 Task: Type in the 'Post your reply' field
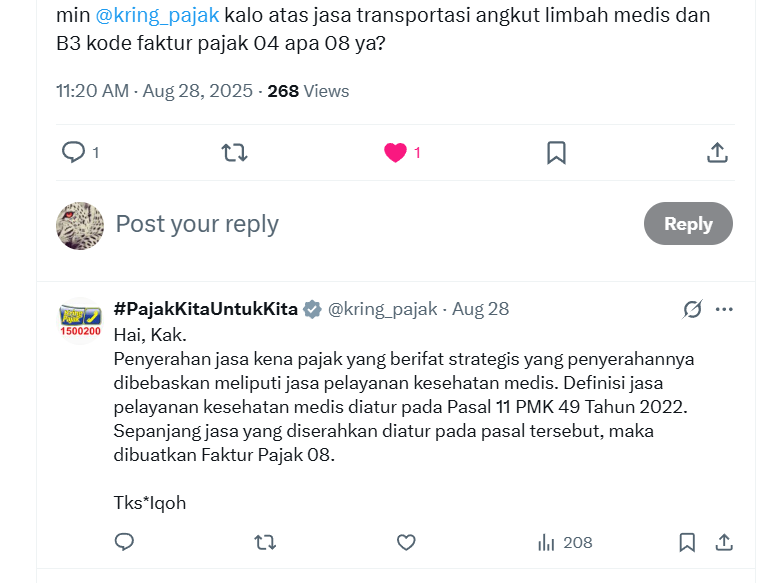click(x=370, y=224)
